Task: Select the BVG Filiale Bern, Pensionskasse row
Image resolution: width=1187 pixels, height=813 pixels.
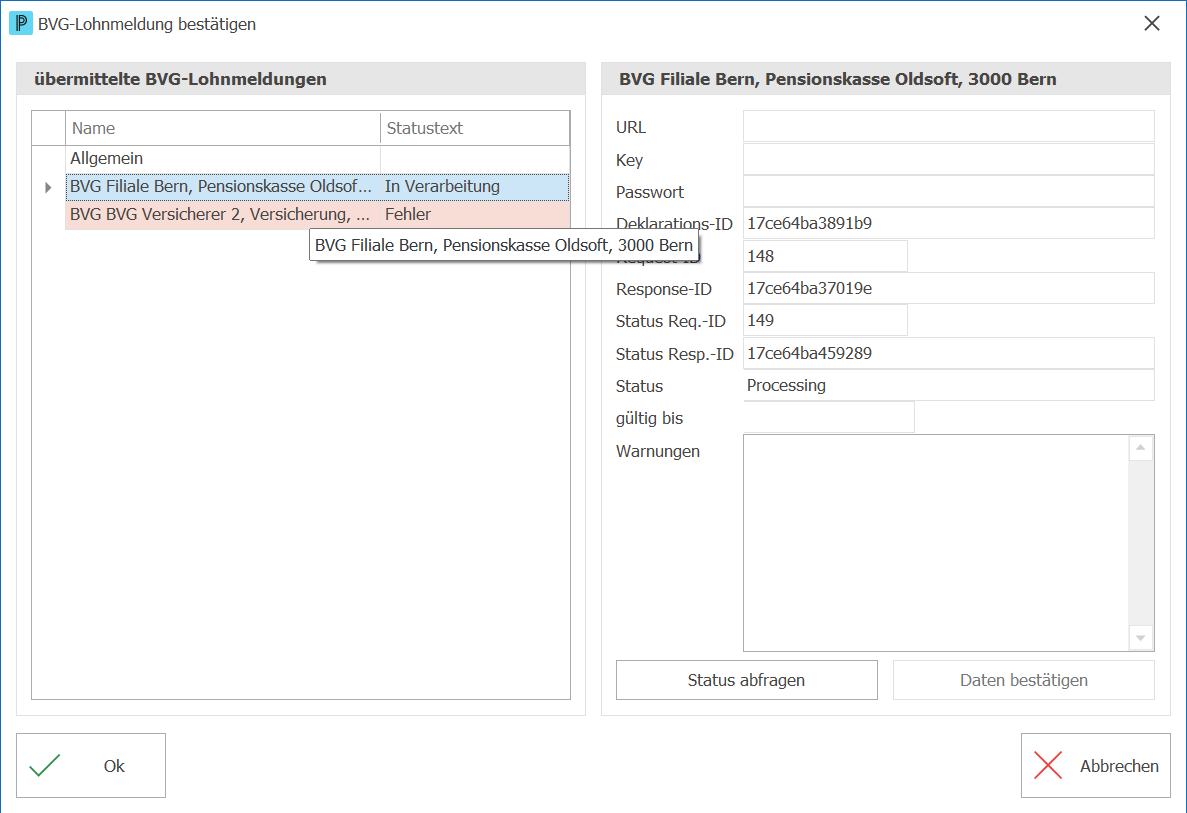Action: click(317, 186)
